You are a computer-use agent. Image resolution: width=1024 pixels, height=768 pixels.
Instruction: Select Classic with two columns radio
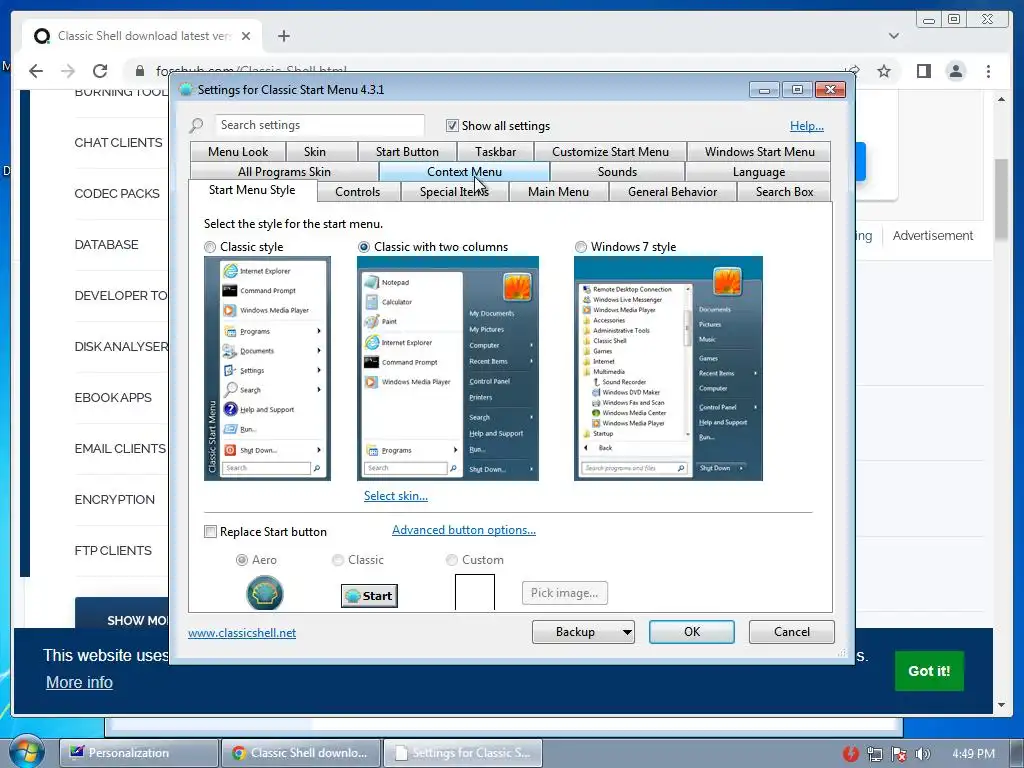click(x=364, y=247)
